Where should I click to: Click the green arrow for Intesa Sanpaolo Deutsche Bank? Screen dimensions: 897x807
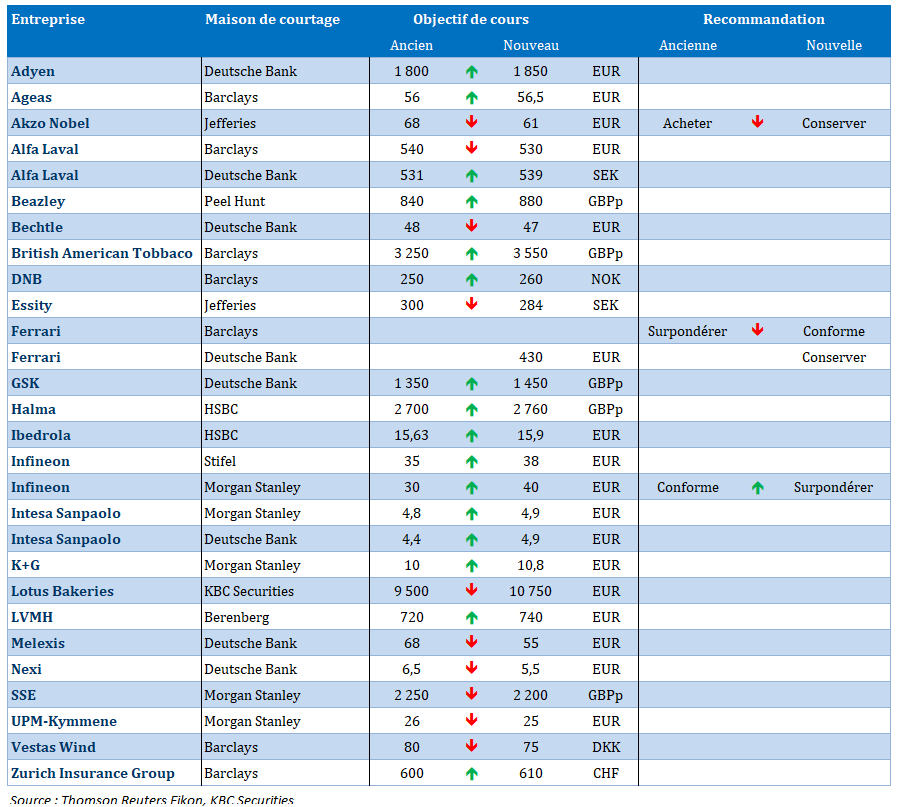coord(471,540)
